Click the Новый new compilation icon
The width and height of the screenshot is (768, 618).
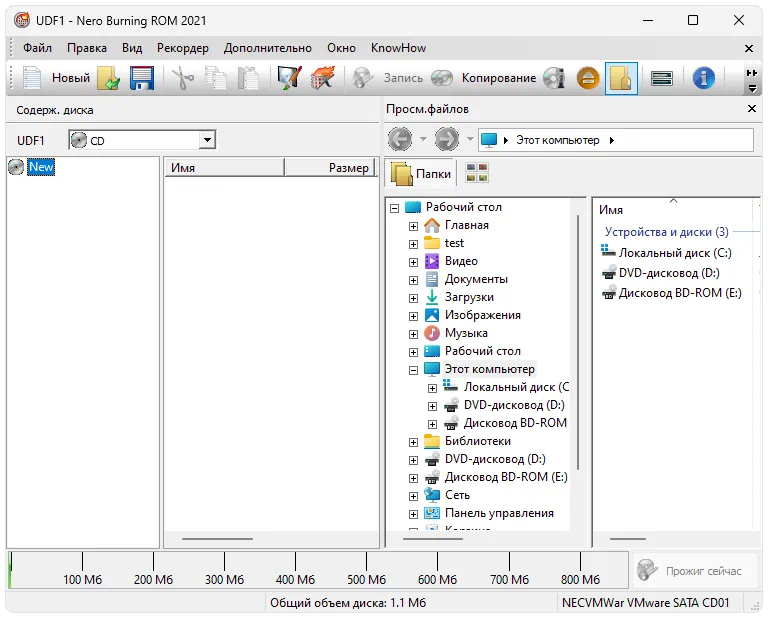(32, 78)
